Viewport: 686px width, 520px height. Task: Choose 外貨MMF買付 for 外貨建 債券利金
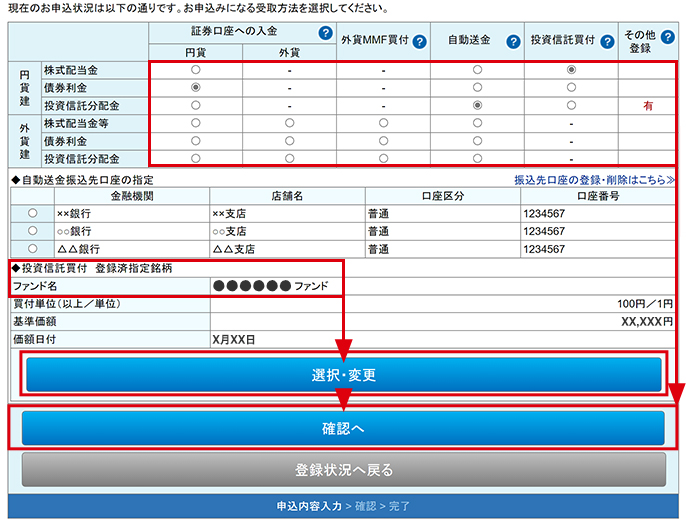383,141
